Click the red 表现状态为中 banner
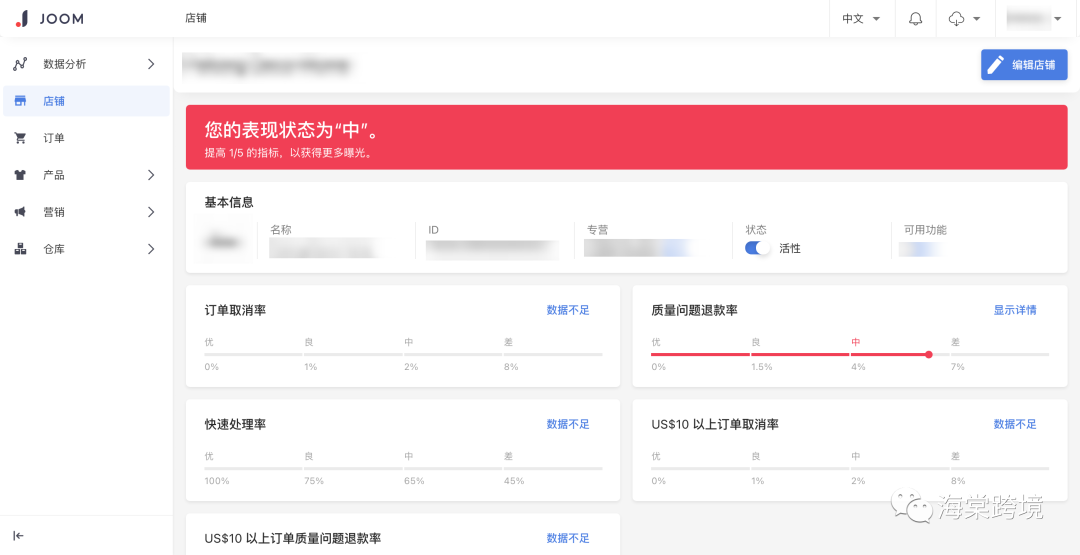Image resolution: width=1080 pixels, height=555 pixels. point(627,137)
